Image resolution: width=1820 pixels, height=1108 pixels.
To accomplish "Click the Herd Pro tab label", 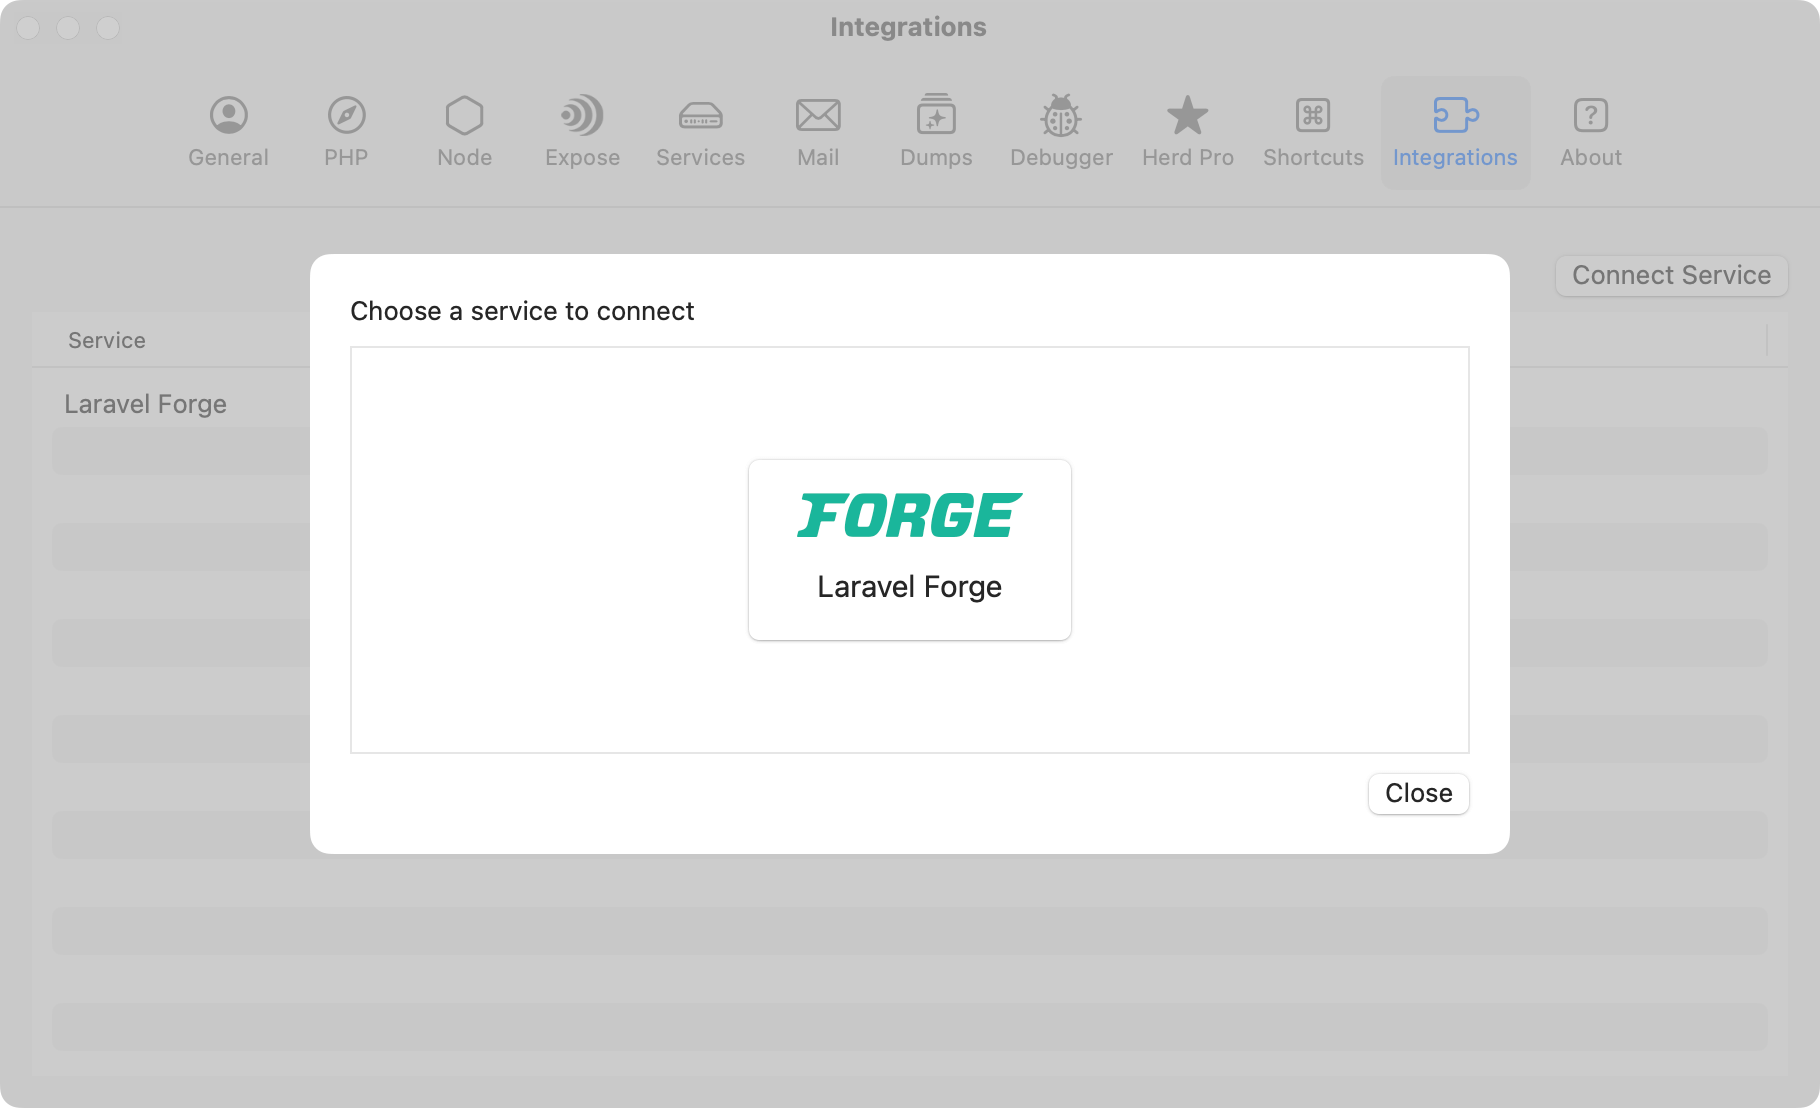I will click(x=1187, y=158).
